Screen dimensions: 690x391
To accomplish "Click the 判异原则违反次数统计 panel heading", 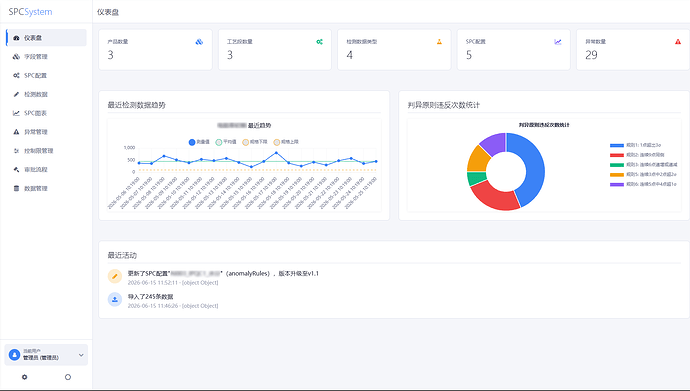I will tap(444, 105).
